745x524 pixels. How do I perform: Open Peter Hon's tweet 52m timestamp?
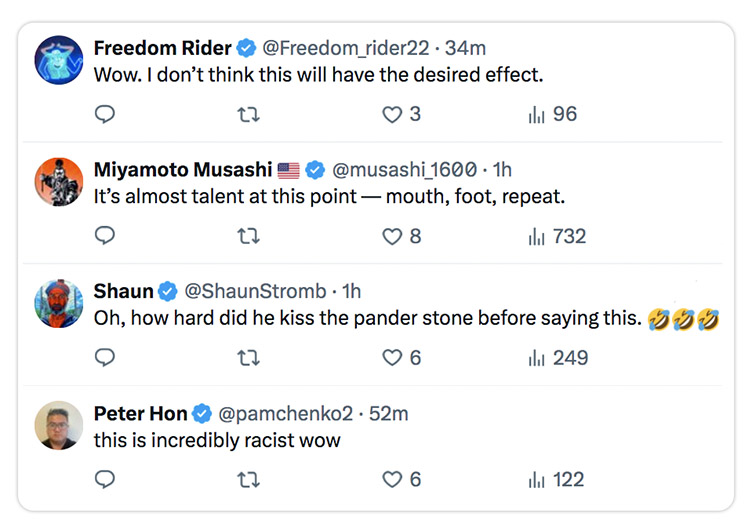388,413
